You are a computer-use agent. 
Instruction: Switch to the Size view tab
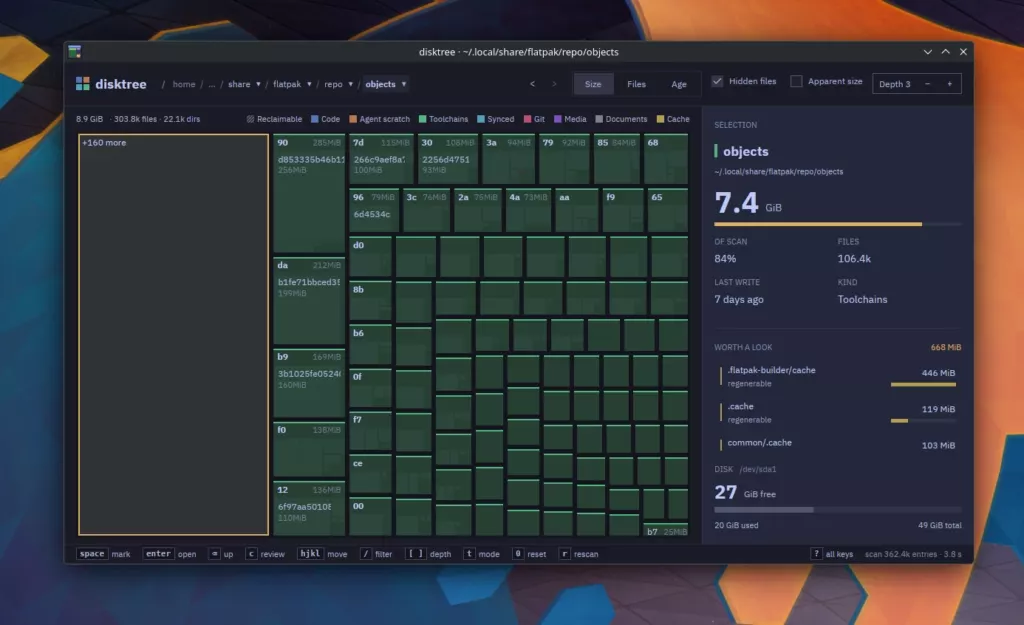click(593, 84)
